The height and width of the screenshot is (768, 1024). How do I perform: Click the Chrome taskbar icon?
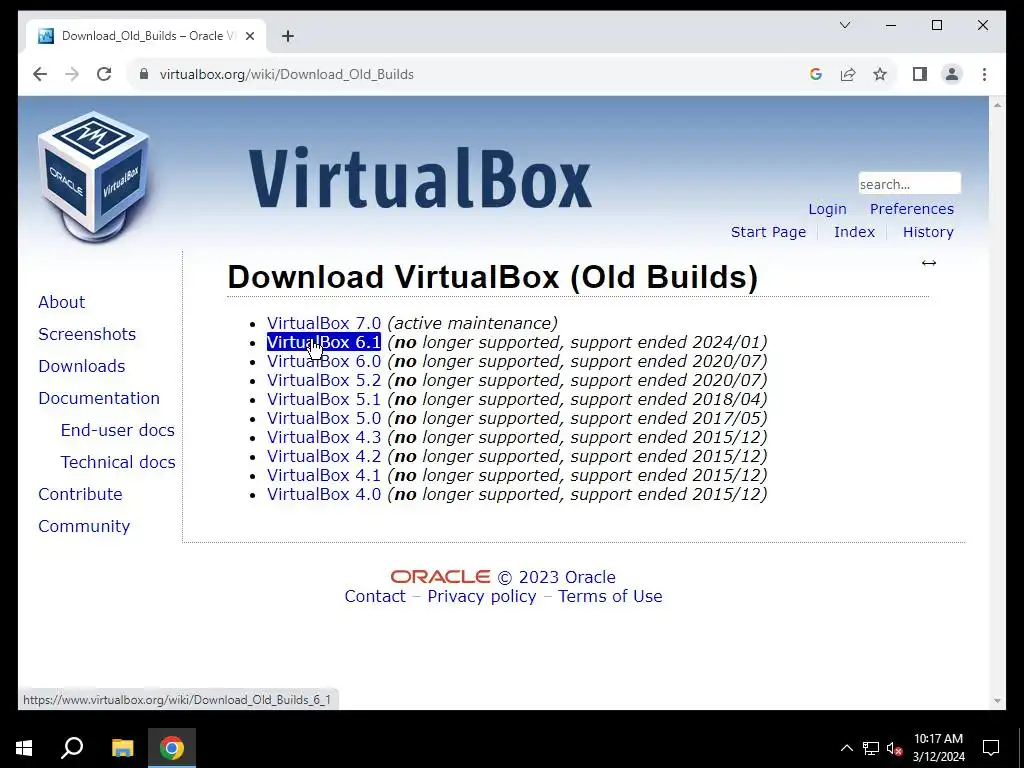pos(172,748)
